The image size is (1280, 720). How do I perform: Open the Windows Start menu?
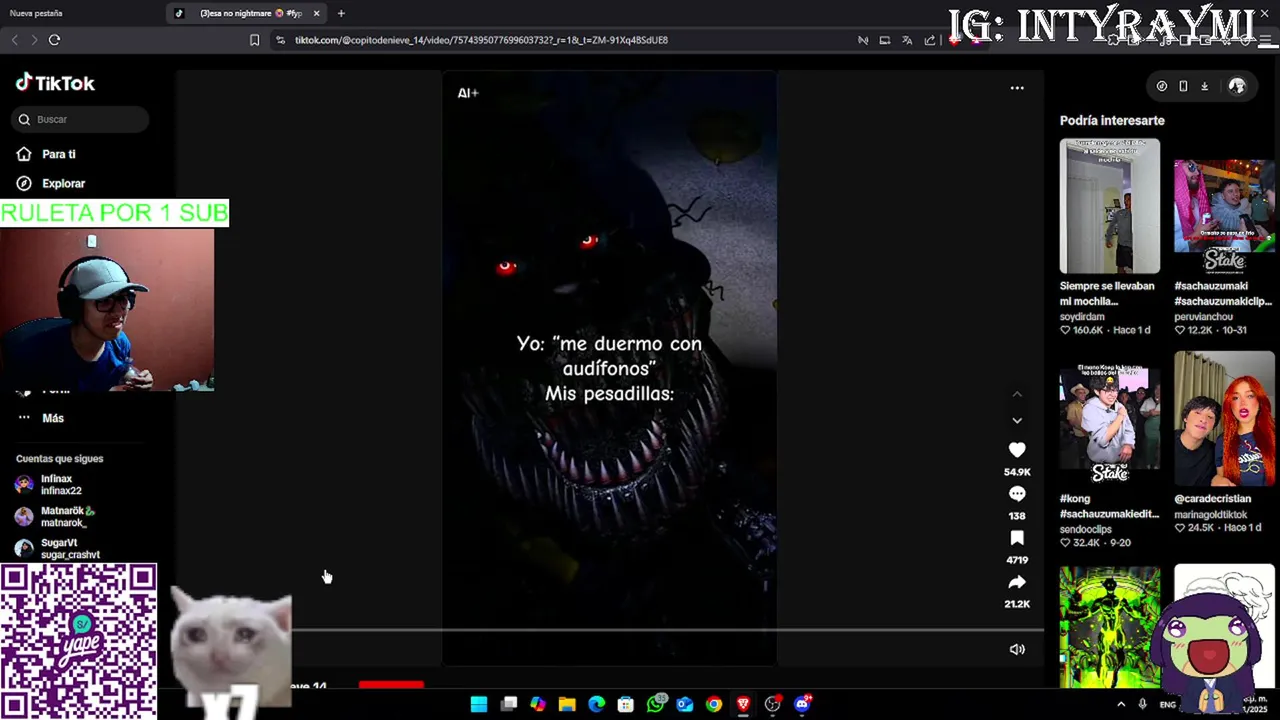479,704
